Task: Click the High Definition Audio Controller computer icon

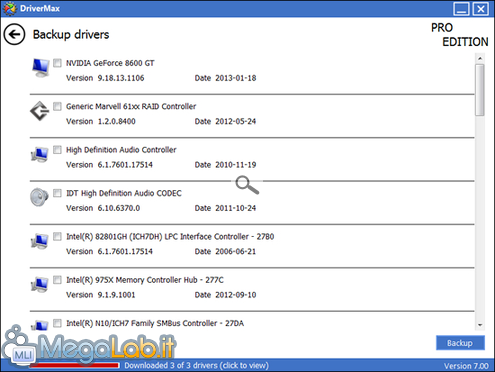Action: [40, 155]
